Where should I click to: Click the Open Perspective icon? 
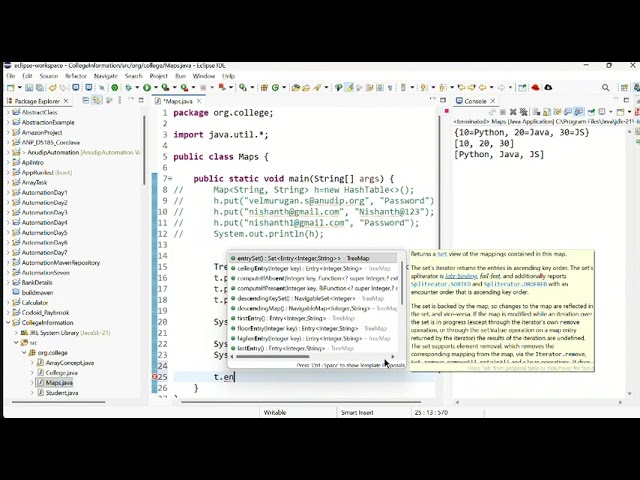point(624,88)
